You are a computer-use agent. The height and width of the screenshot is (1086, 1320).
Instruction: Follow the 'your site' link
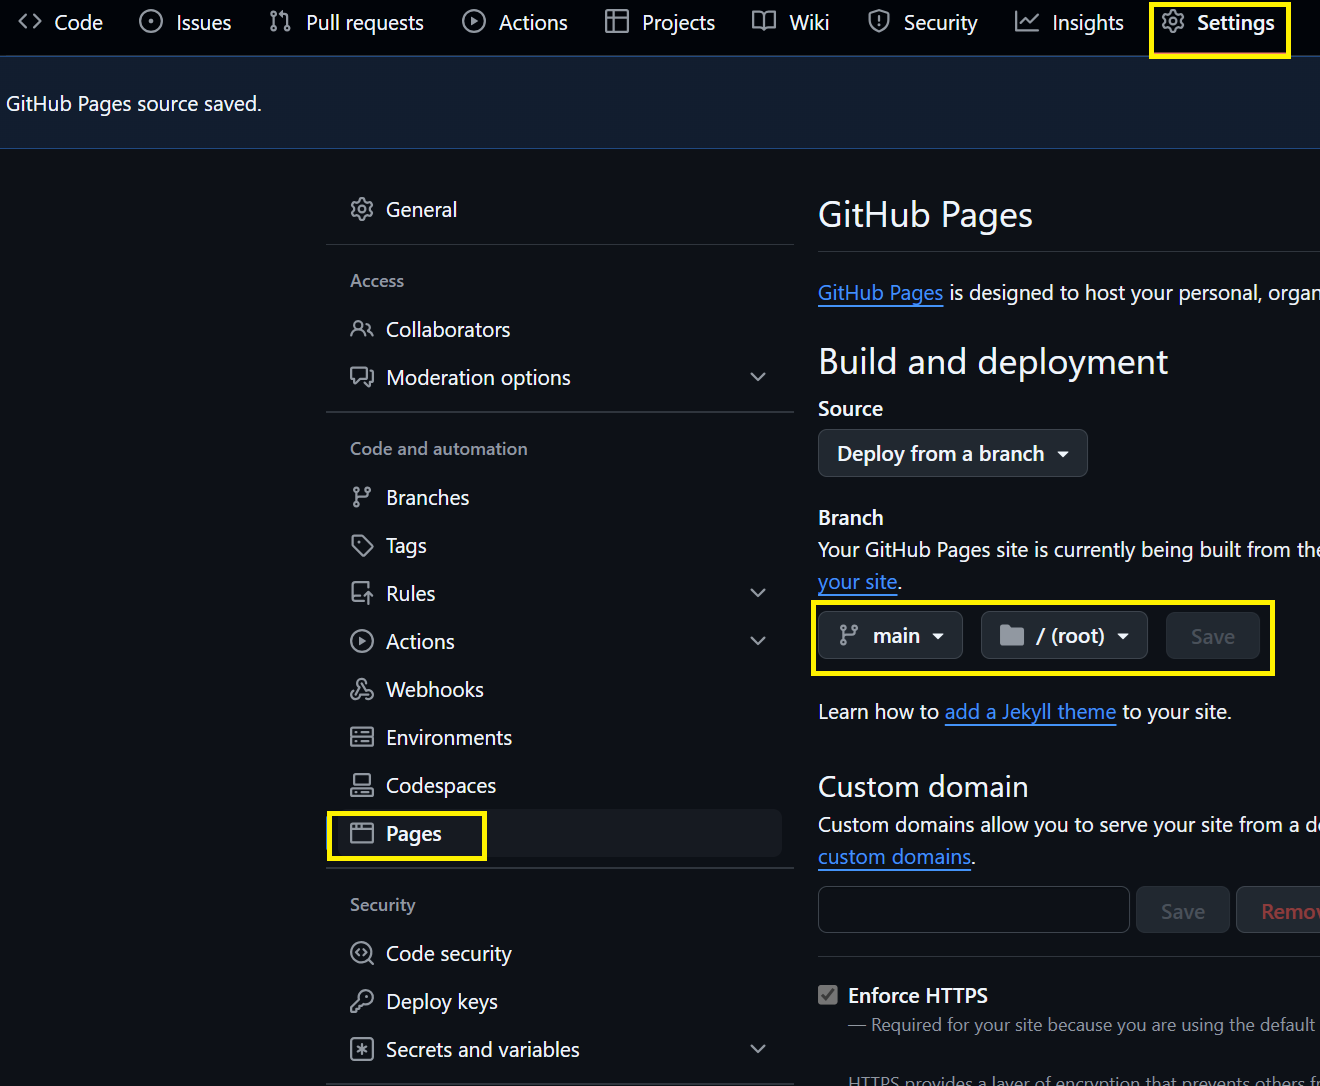857,582
